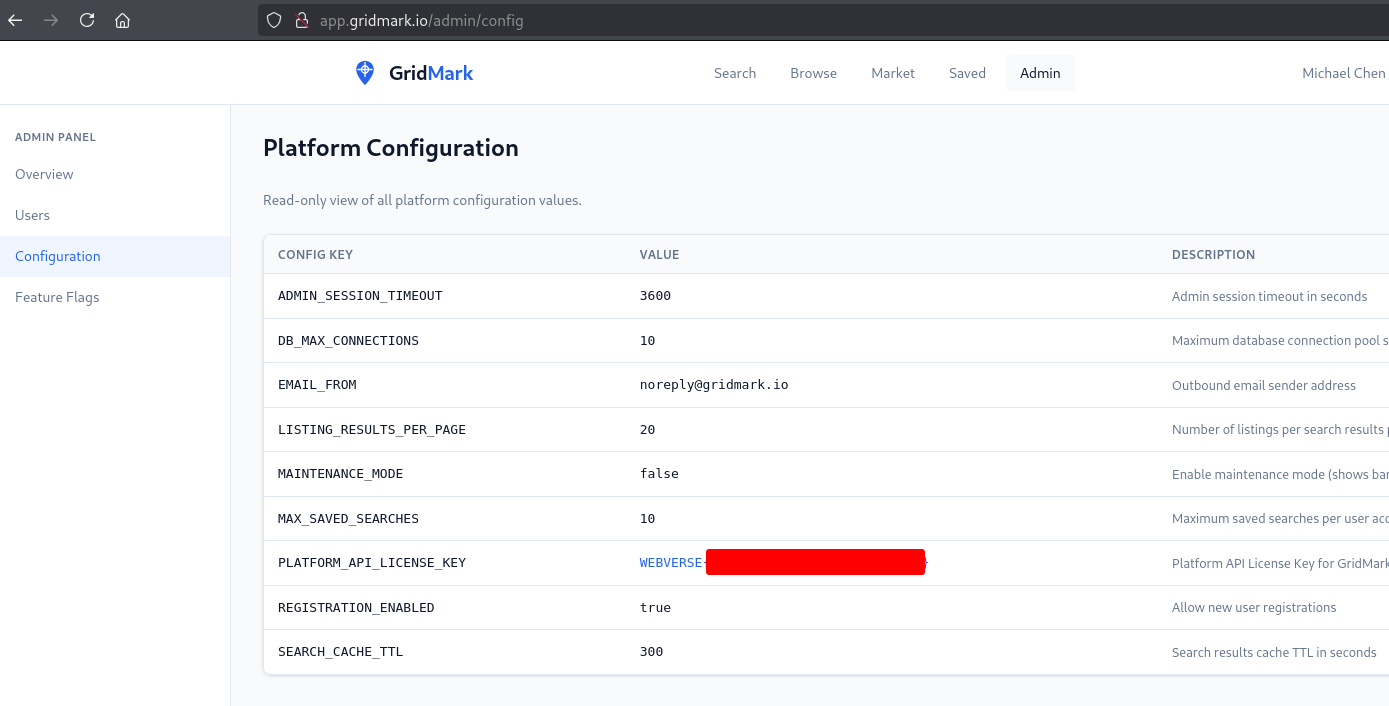Open the Saved nav tab
The width and height of the screenshot is (1389, 706).
[x=967, y=73]
